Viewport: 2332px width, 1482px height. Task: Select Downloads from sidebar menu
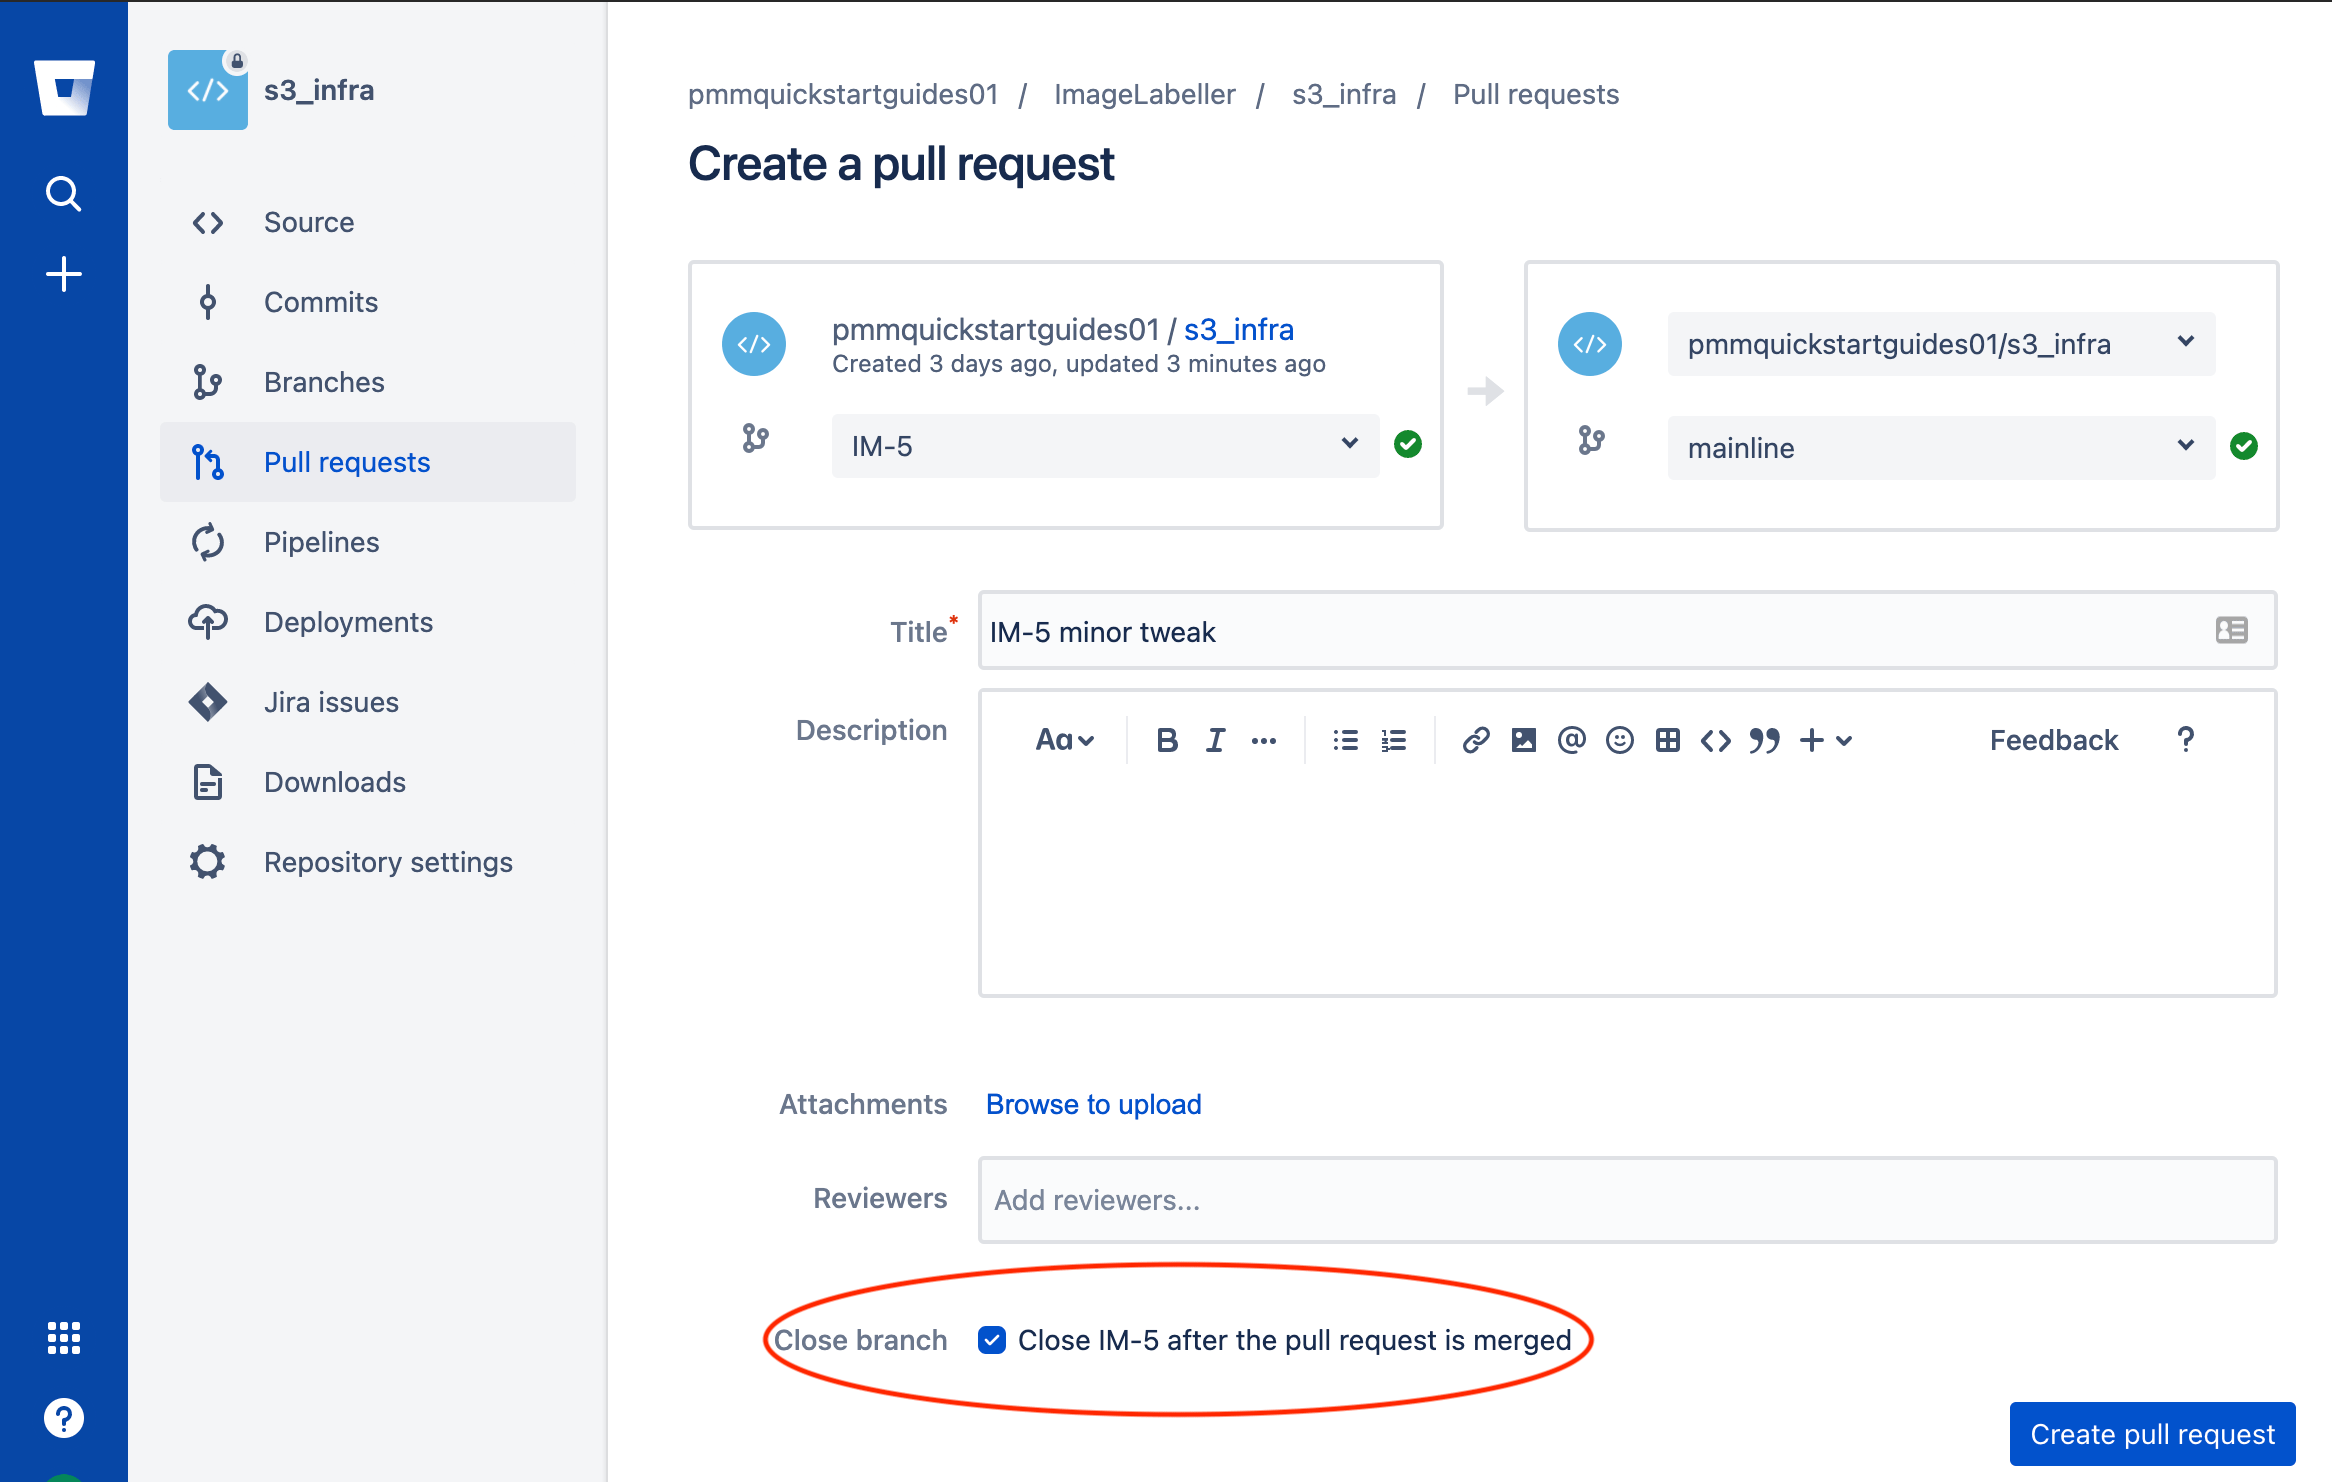tap(333, 782)
